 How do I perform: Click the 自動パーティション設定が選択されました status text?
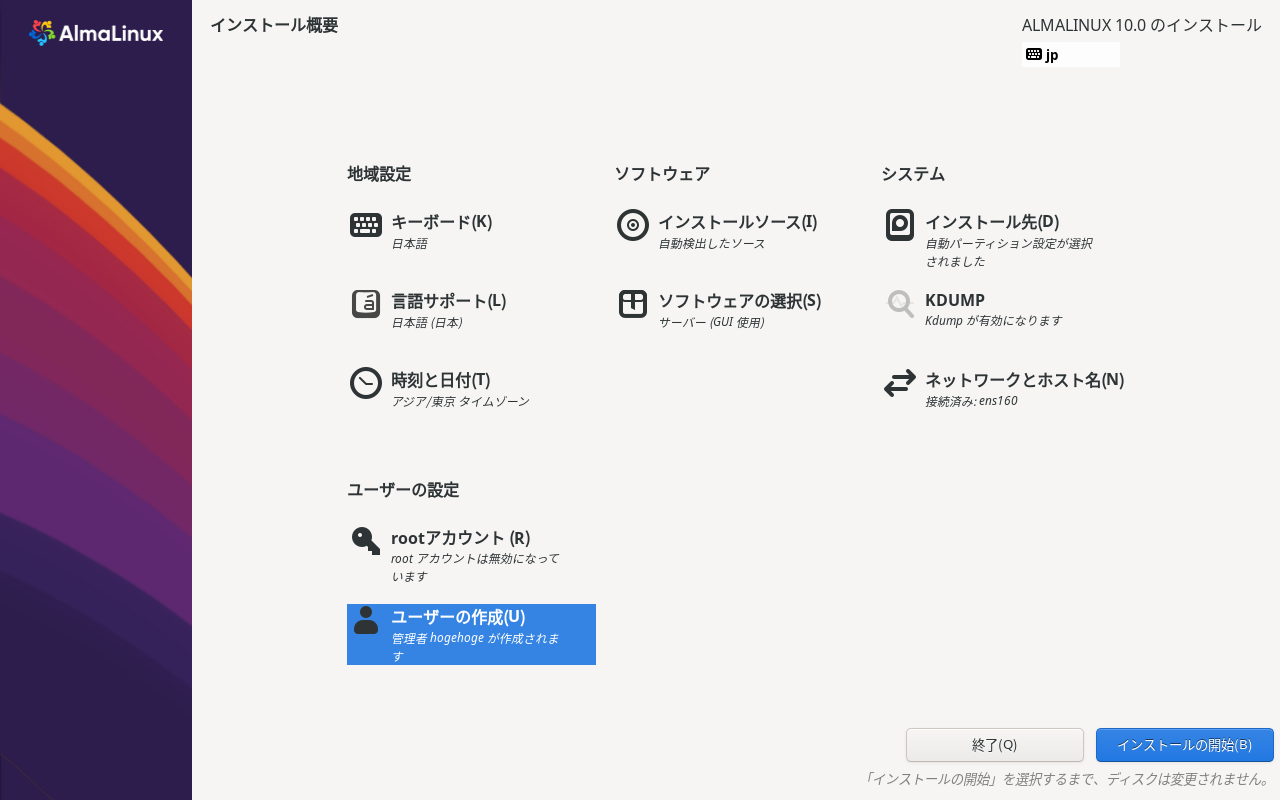1008,253
